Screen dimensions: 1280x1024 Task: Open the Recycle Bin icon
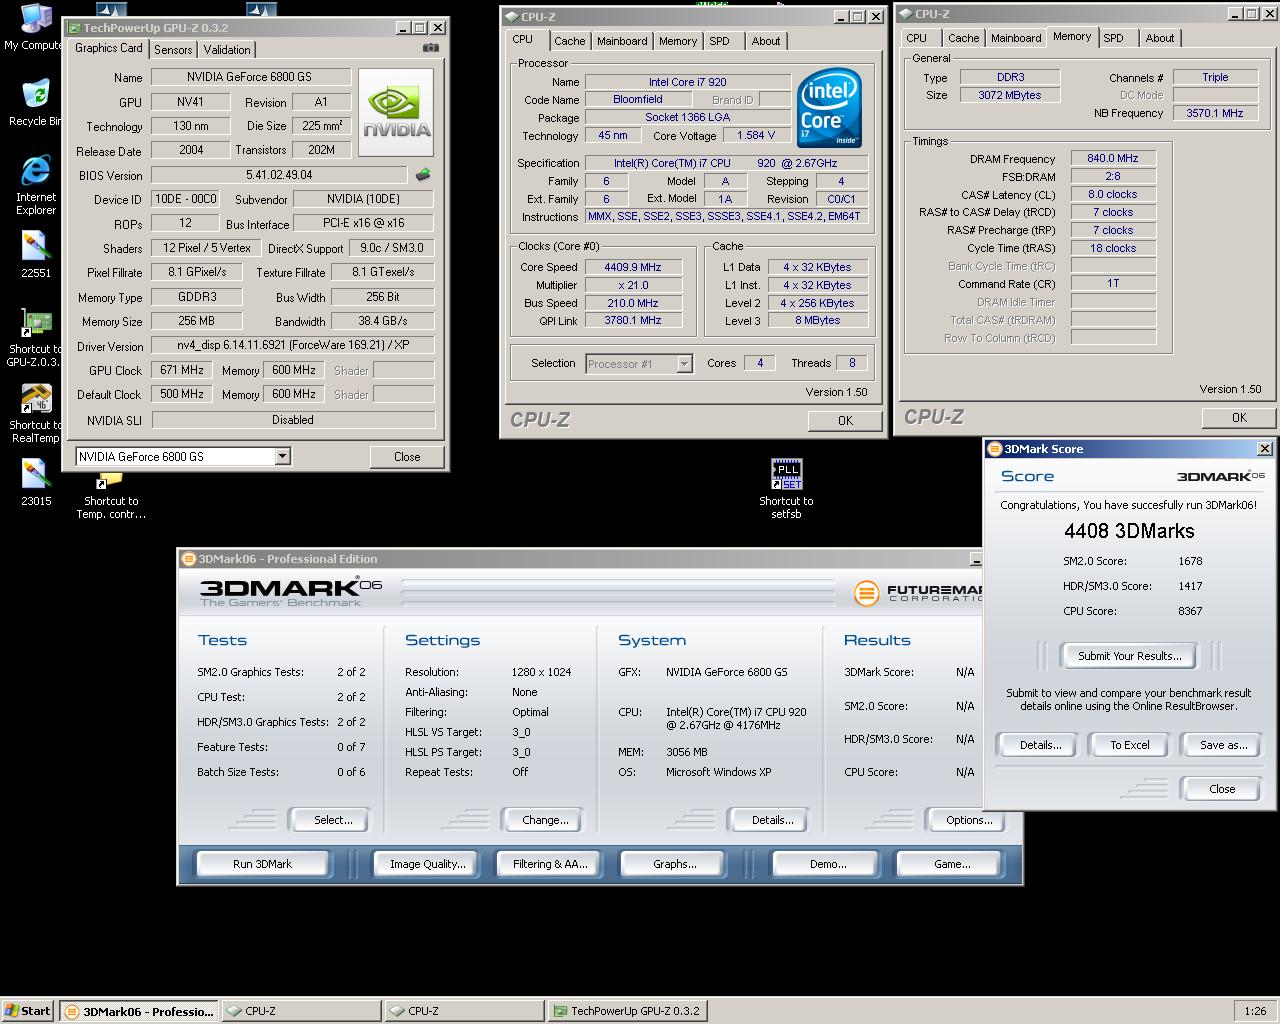35,102
